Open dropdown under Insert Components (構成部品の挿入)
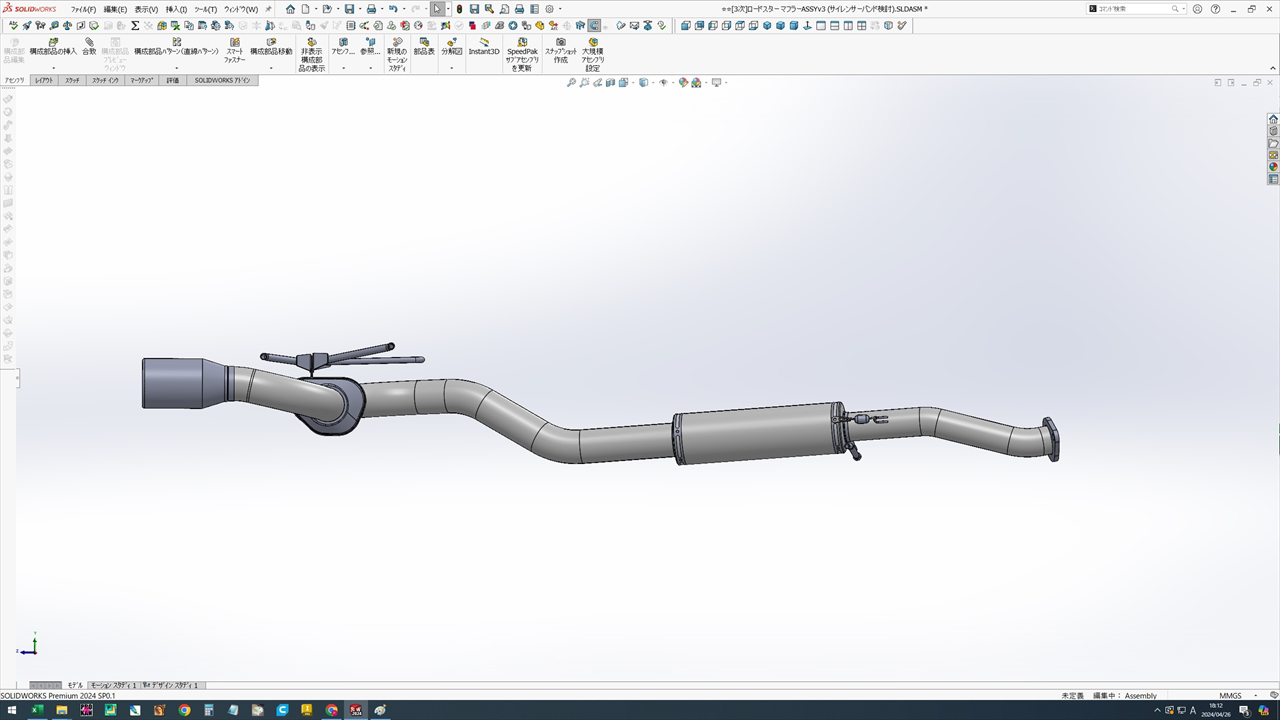The image size is (1280, 720). coord(53,68)
